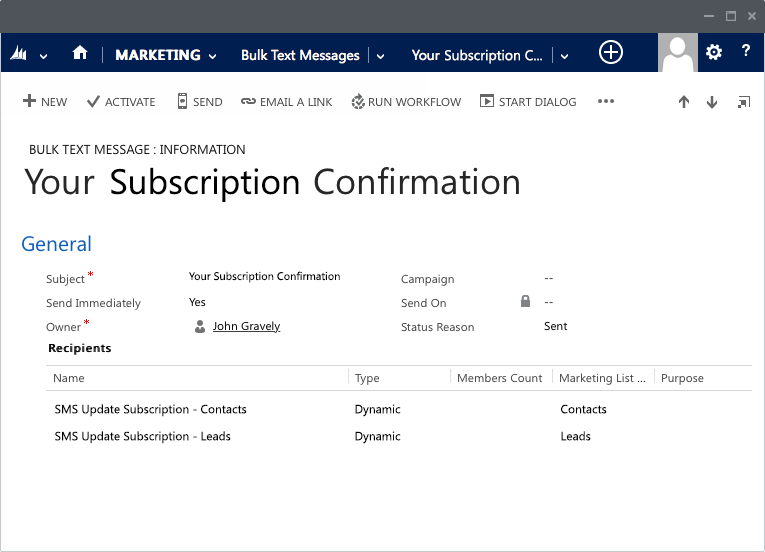Screen dimensions: 765x552
Task: Go to next record down arrow
Action: 712,102
